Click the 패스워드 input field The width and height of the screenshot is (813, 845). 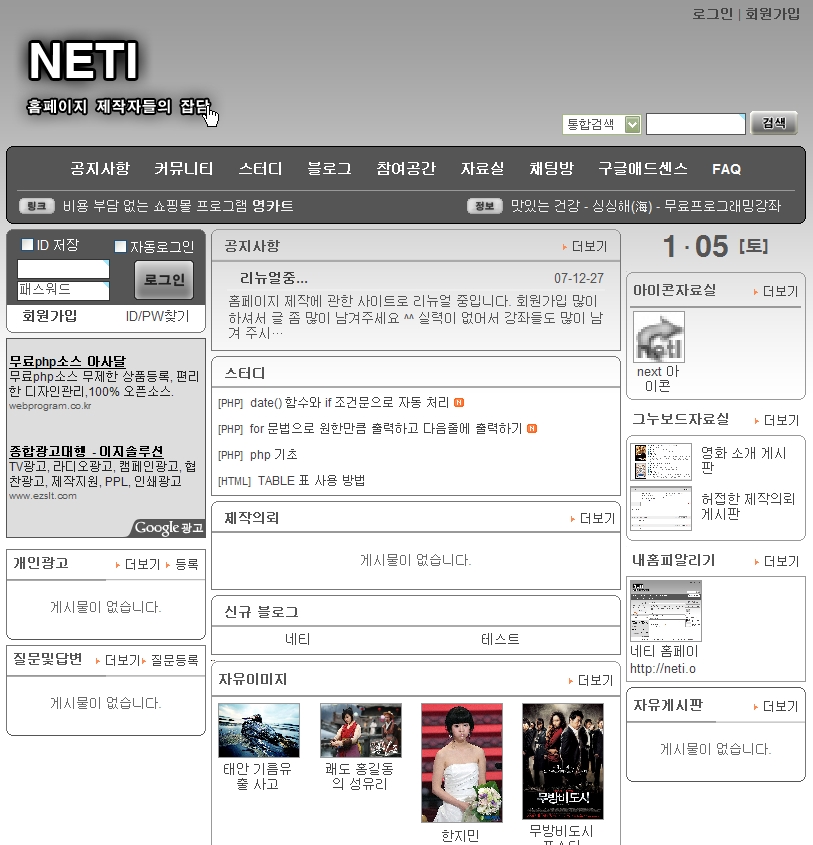[x=63, y=290]
